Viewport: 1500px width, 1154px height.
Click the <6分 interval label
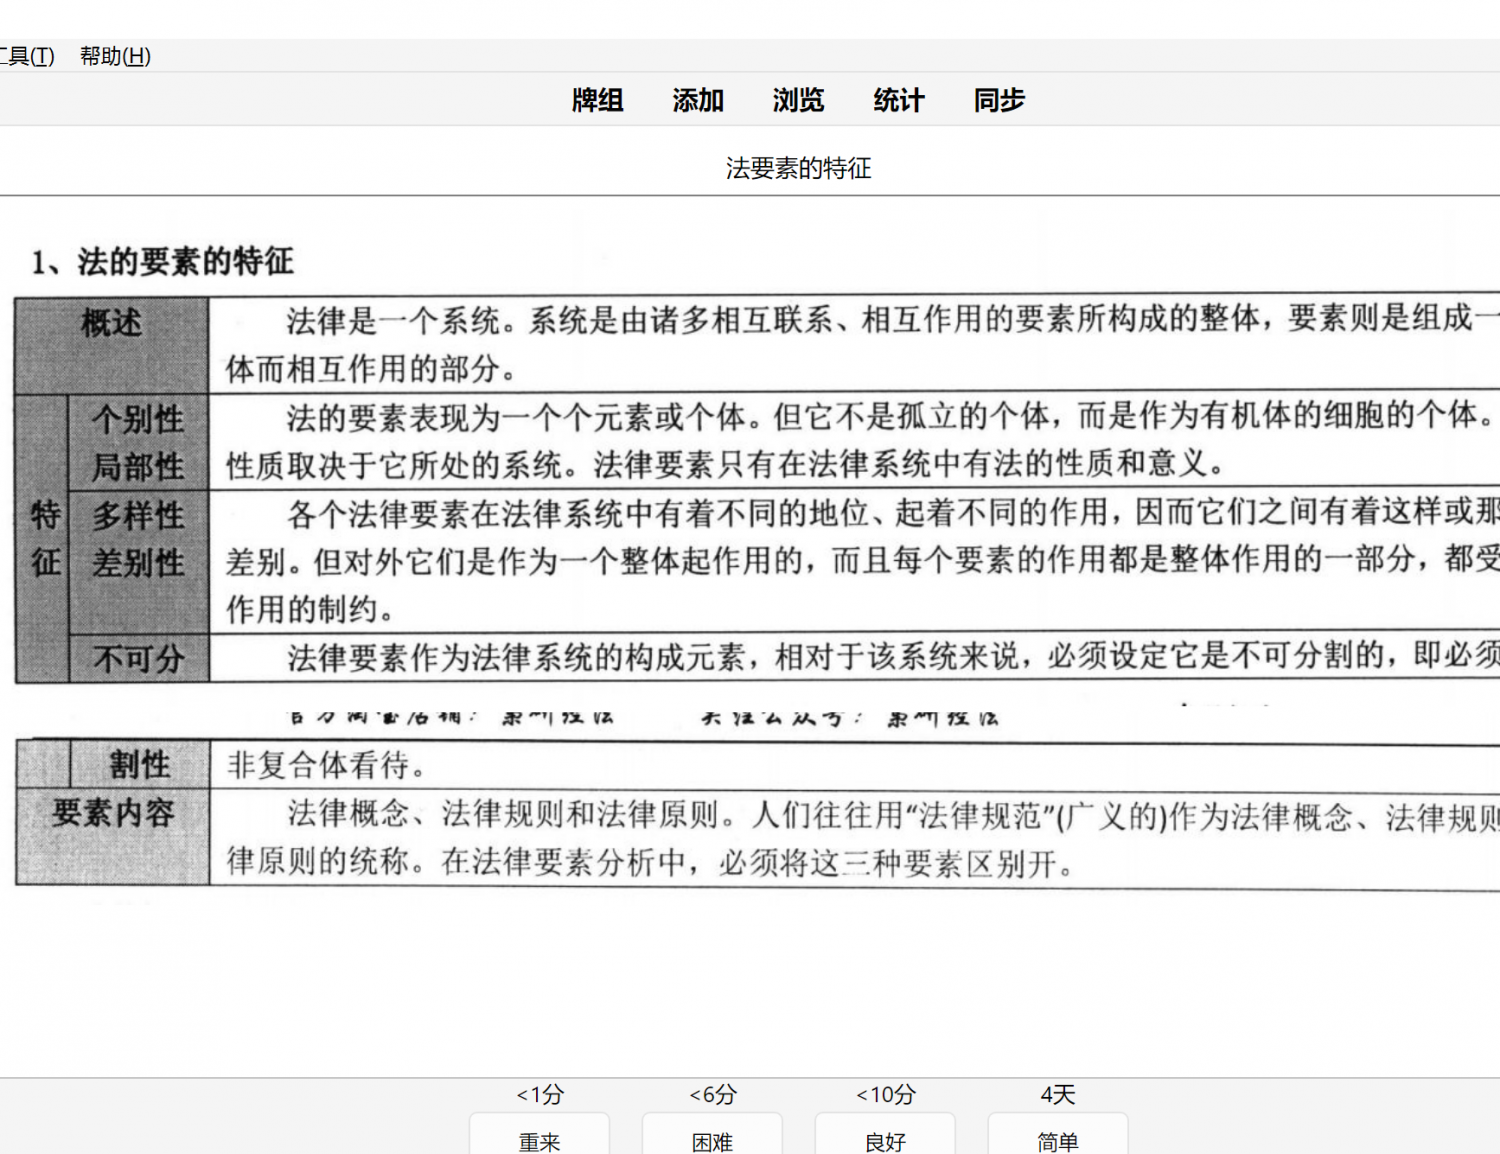pyautogui.click(x=713, y=1095)
